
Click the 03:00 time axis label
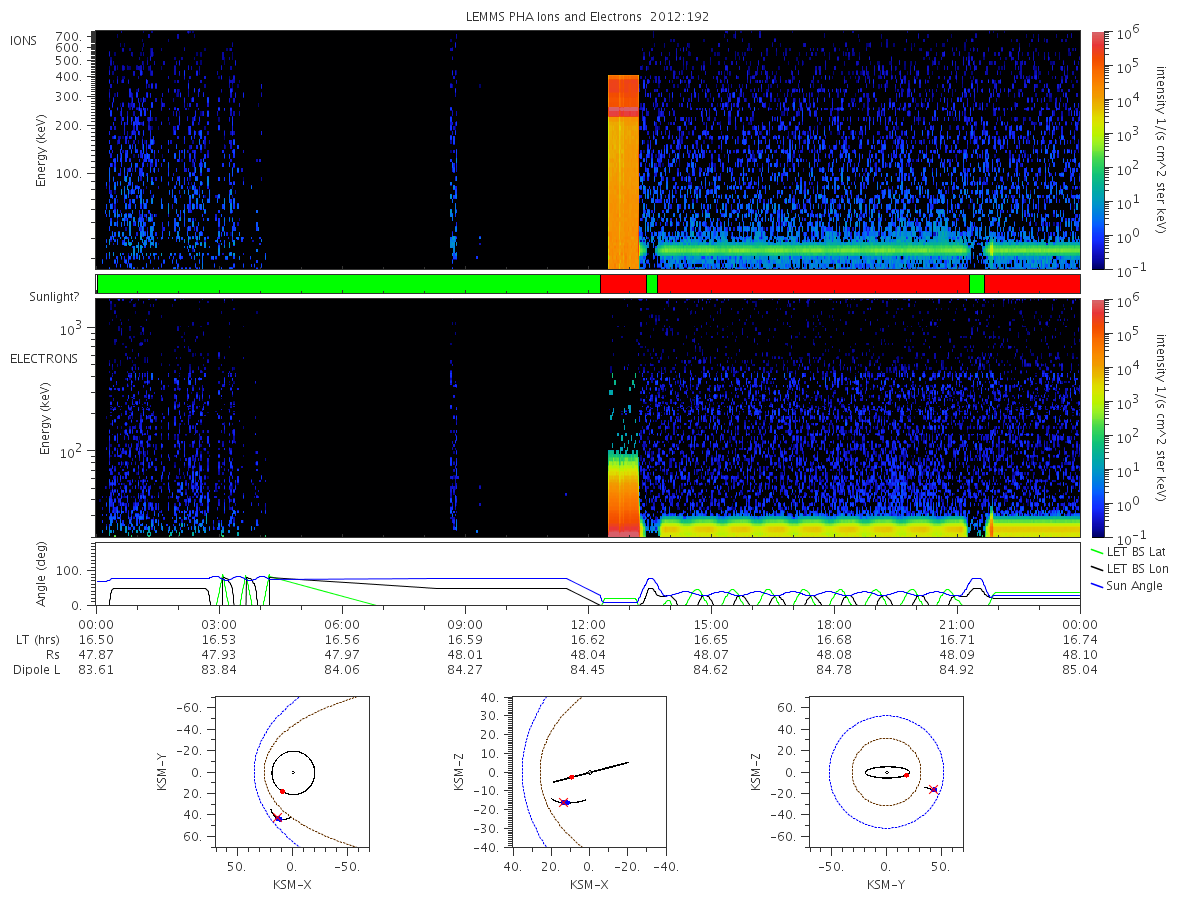pos(218,624)
